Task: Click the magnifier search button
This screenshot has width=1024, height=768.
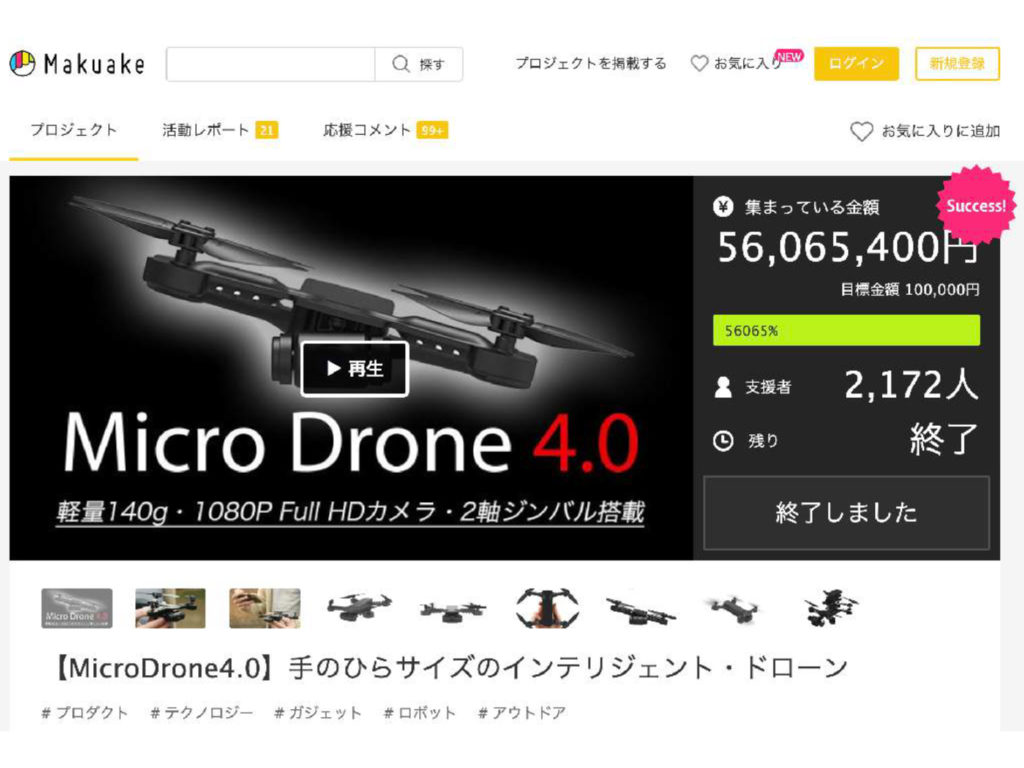Action: pos(418,64)
